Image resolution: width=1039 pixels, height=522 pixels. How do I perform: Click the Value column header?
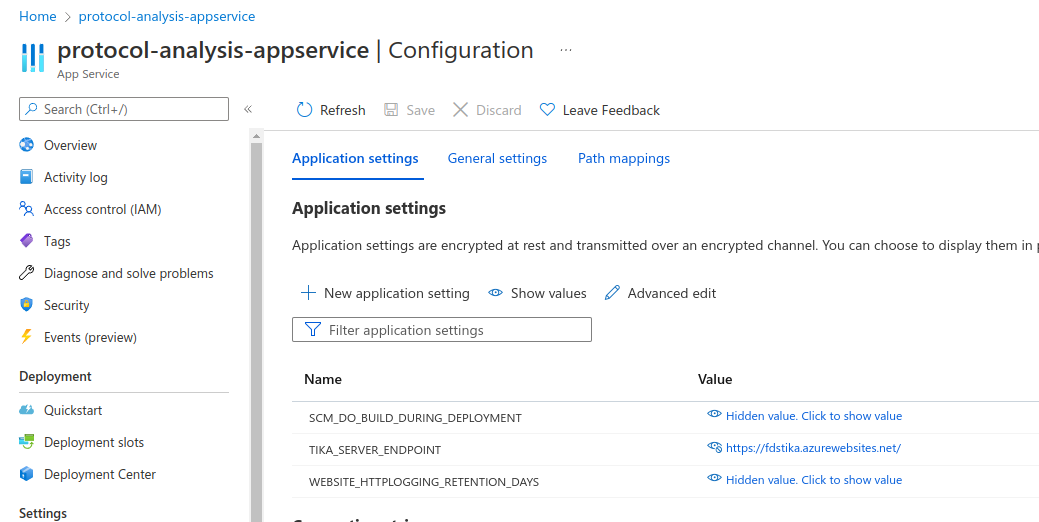click(x=715, y=380)
